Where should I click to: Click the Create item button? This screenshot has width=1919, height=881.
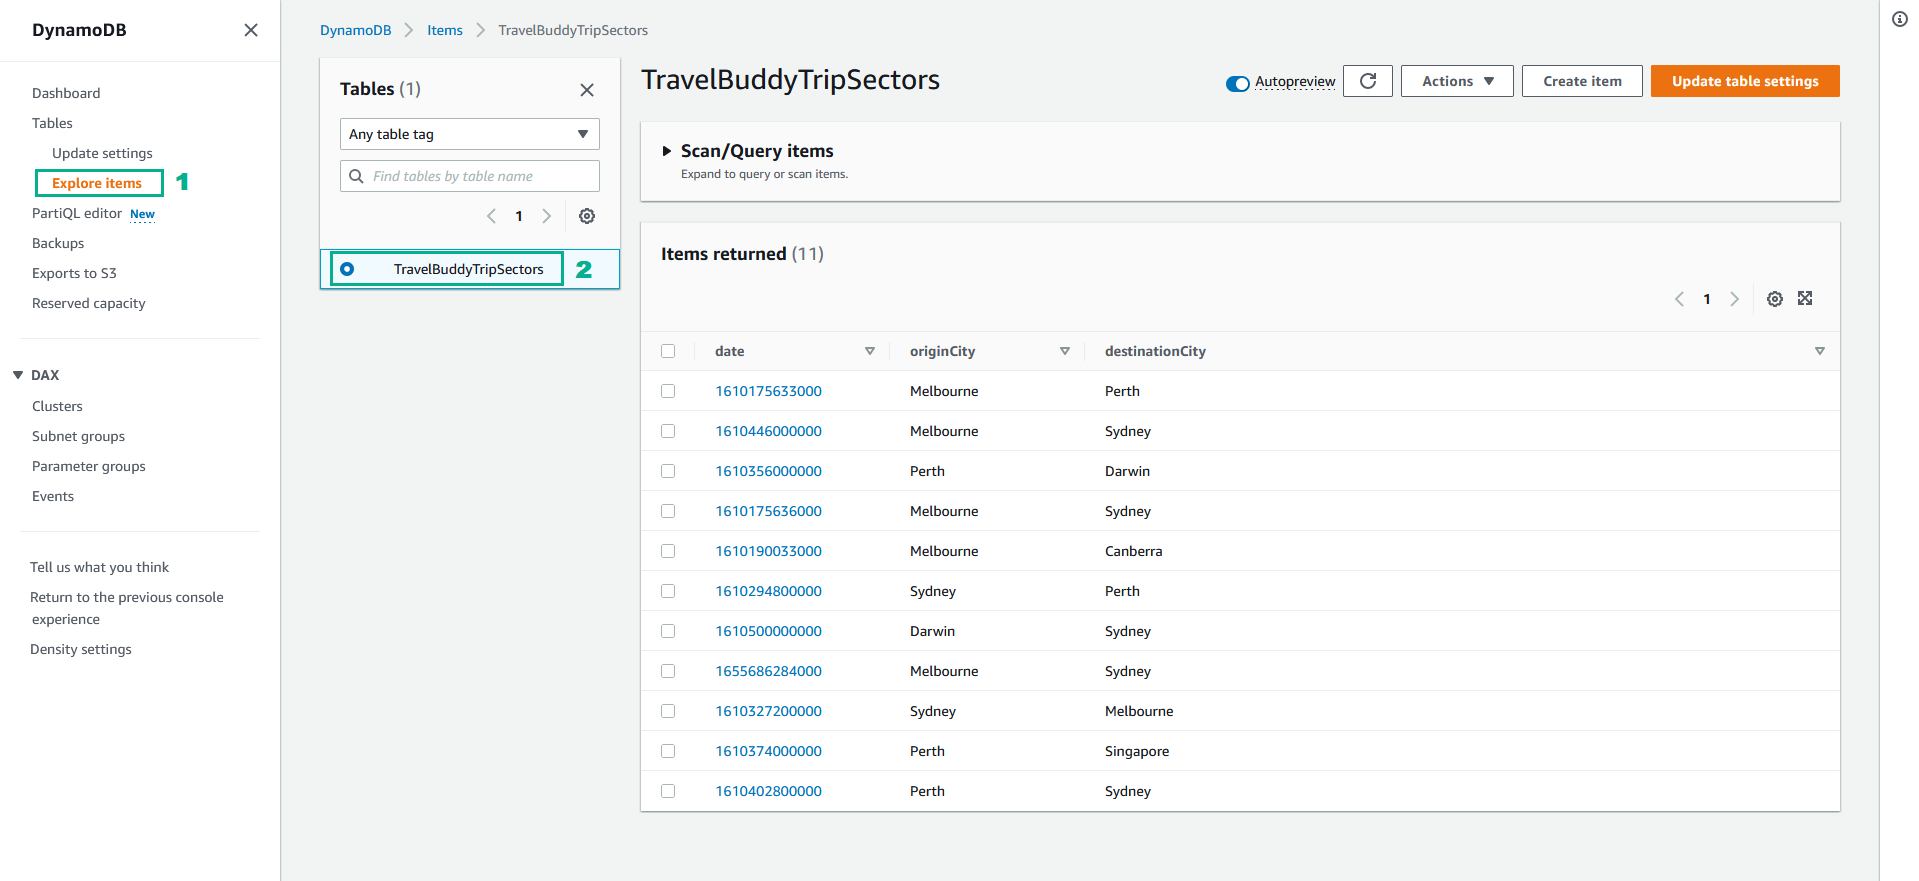1582,81
